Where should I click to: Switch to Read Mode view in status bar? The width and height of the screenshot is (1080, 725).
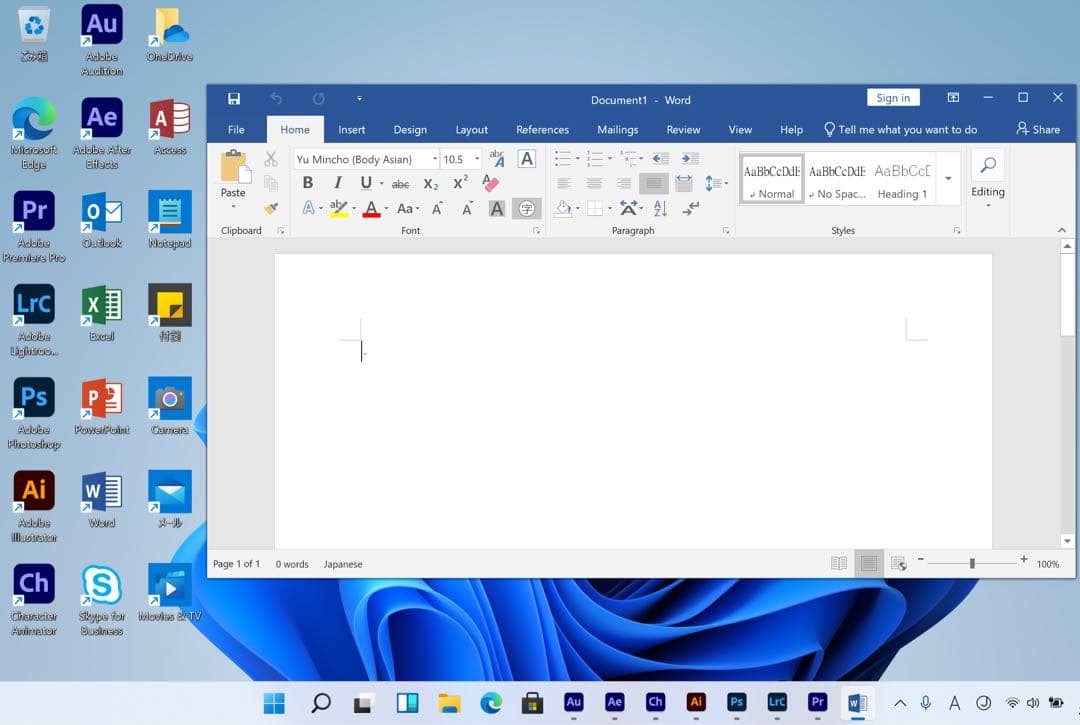(839, 564)
